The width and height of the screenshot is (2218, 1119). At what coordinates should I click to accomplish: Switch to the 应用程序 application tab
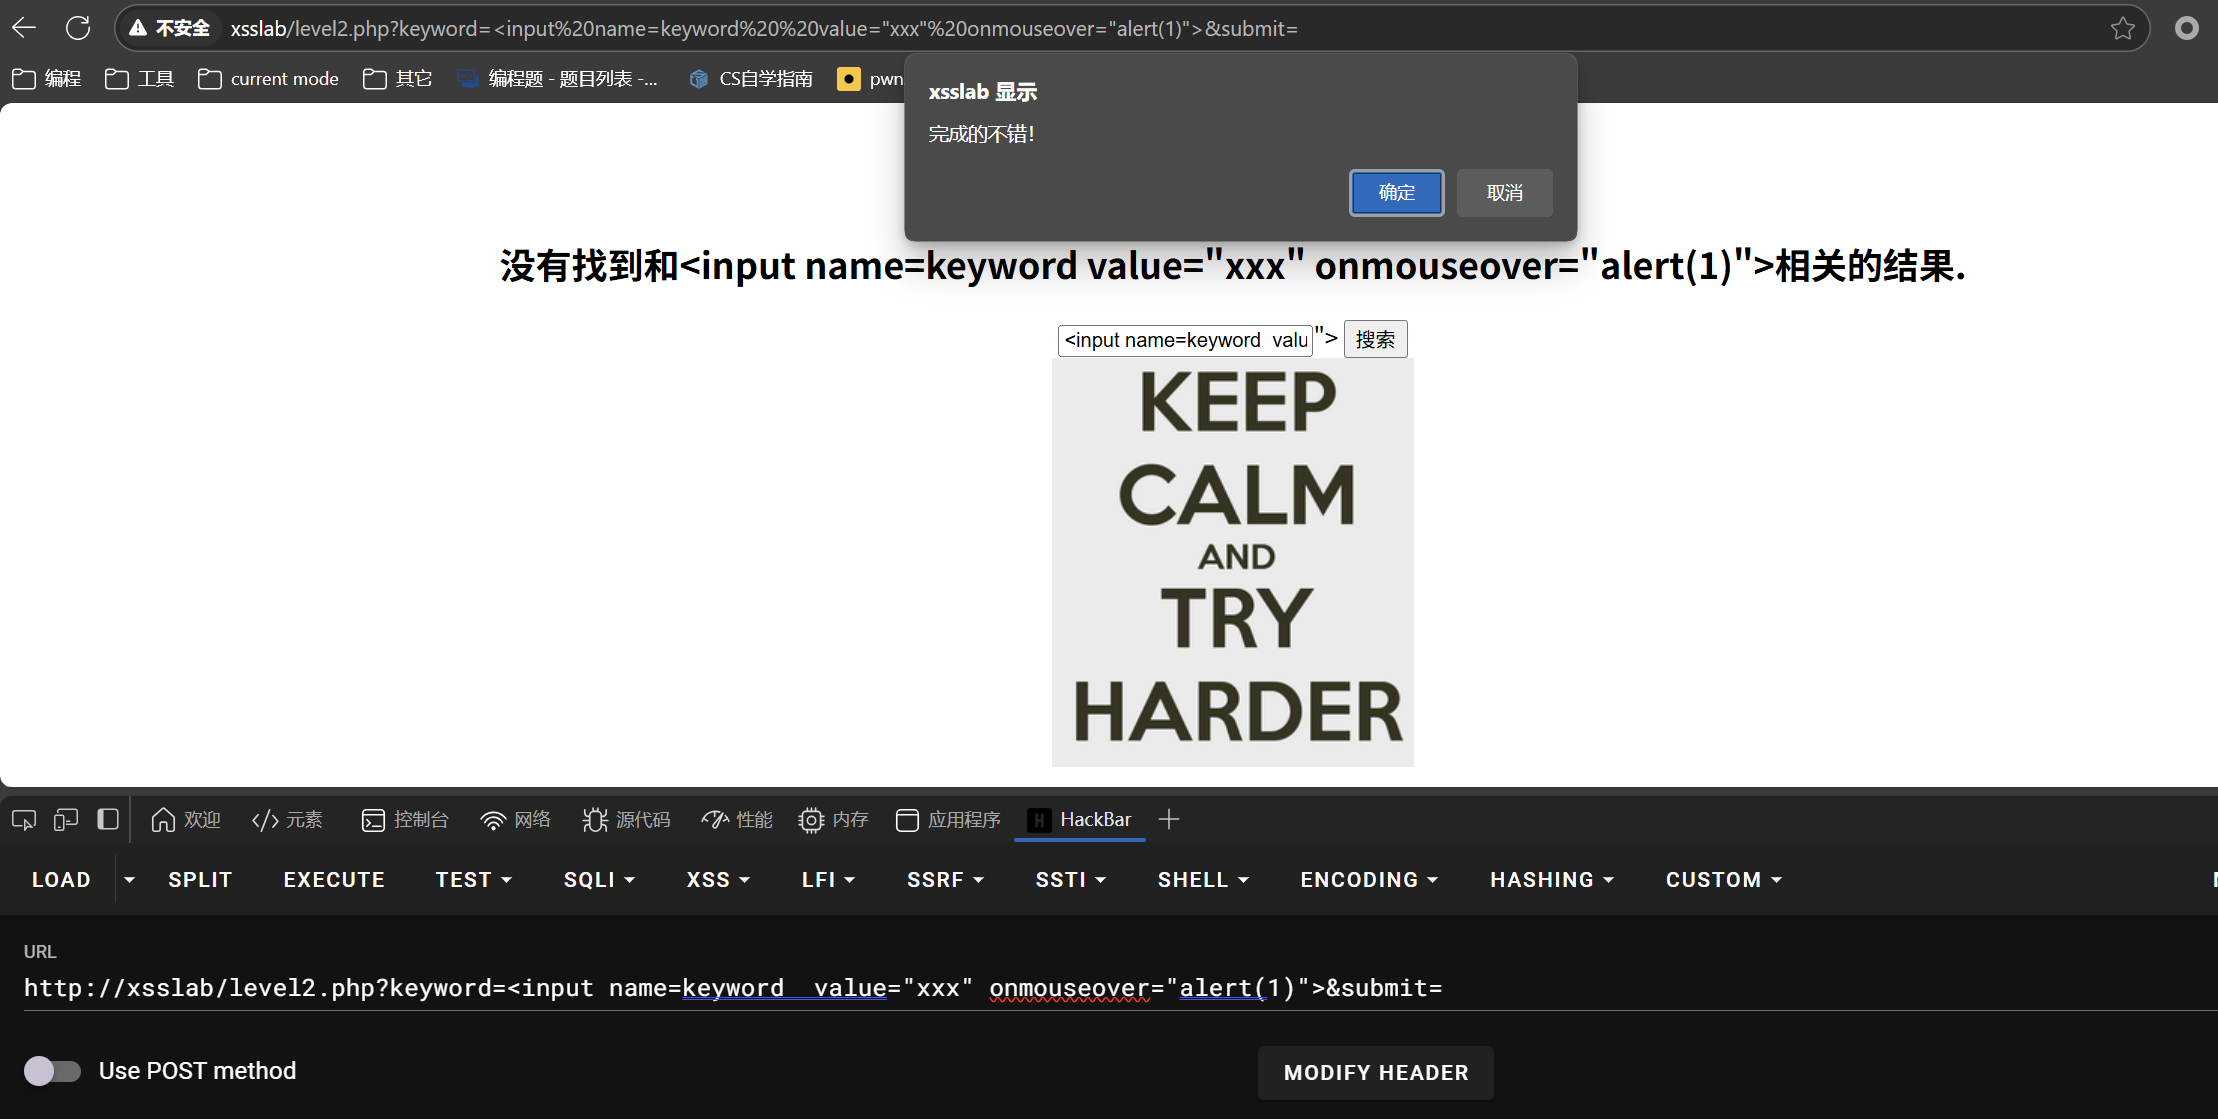point(948,820)
